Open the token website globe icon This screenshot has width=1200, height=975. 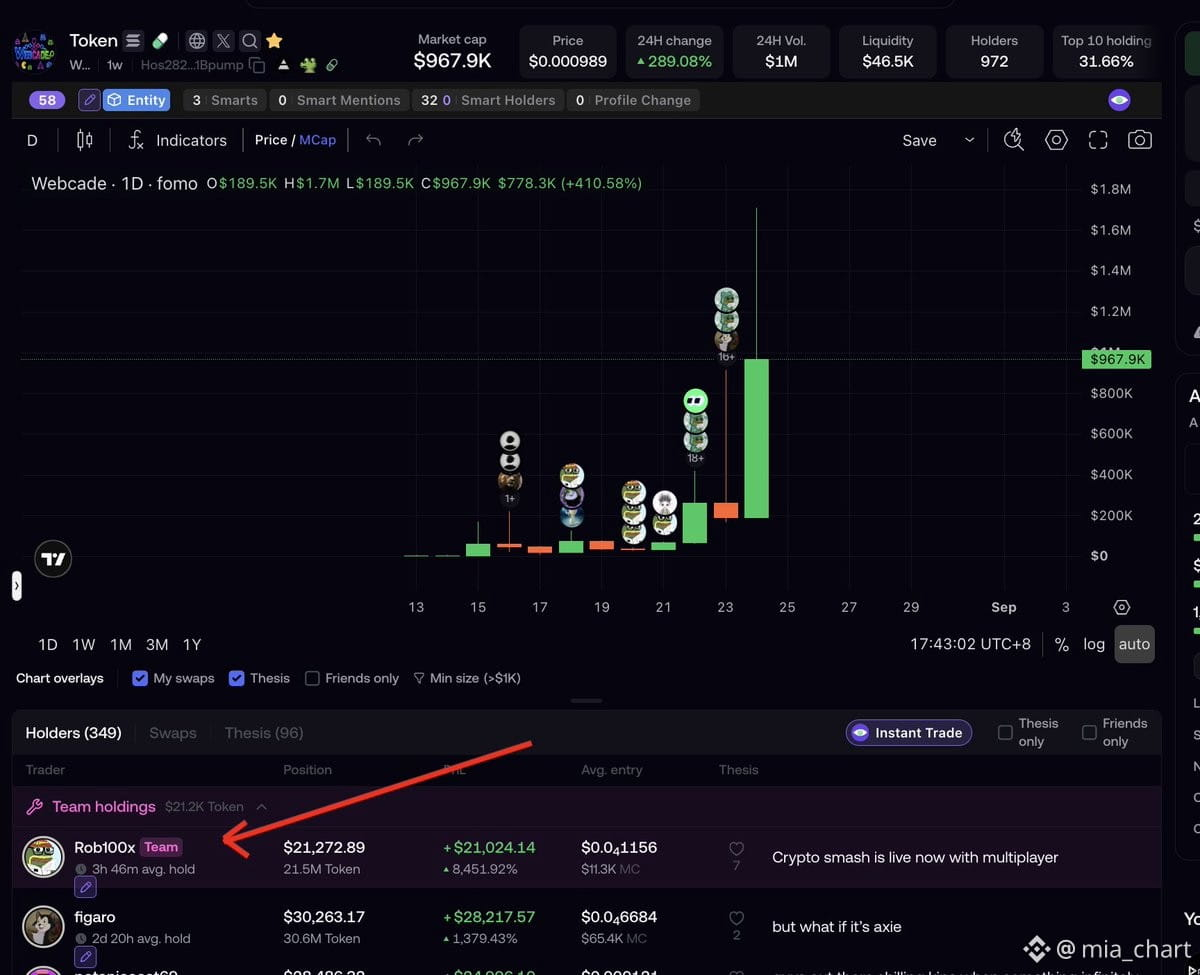click(x=197, y=41)
